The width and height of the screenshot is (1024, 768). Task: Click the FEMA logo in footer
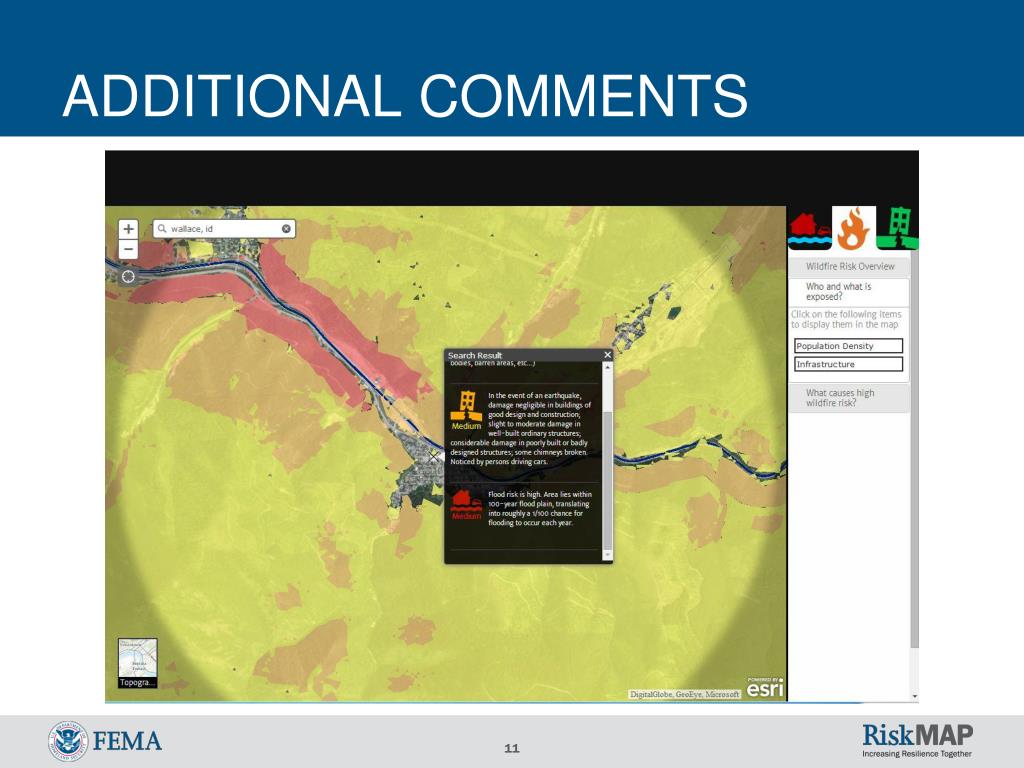104,741
